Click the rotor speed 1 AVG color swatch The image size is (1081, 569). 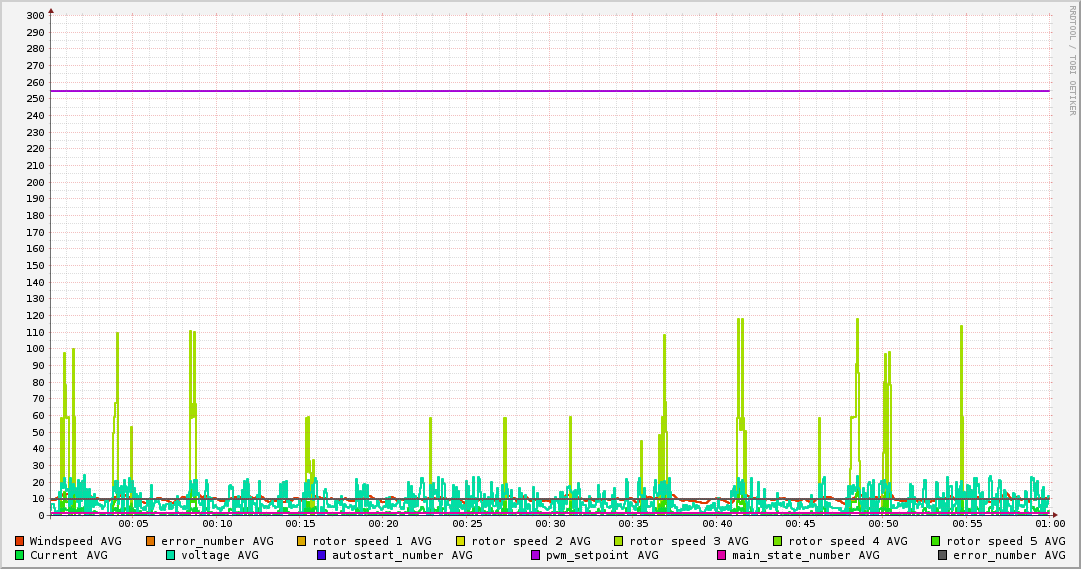tap(302, 541)
